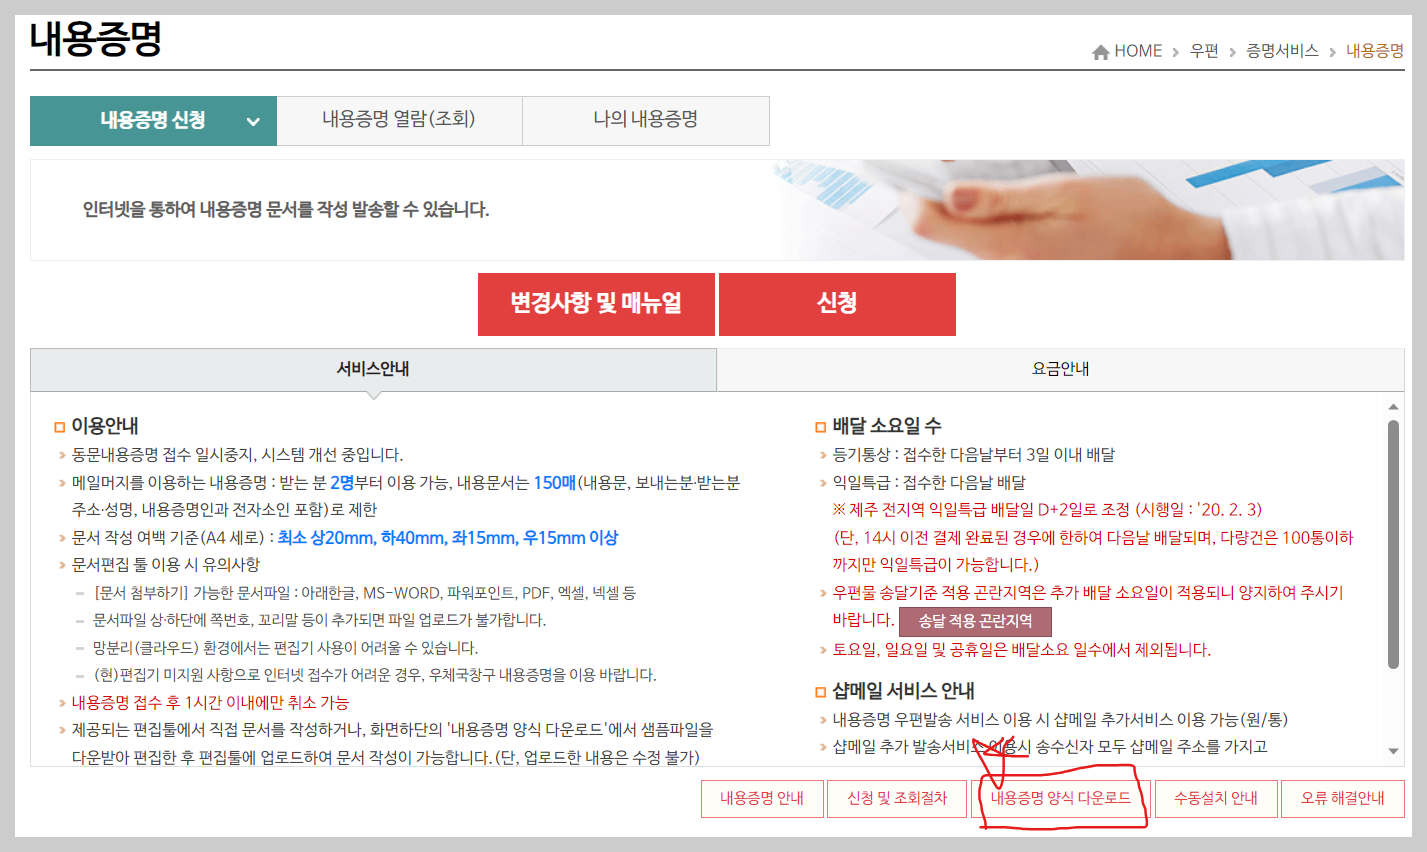The height and width of the screenshot is (852, 1427).
Task: Switch to the 내용증명 열람(조회) tab
Action: pos(399,120)
